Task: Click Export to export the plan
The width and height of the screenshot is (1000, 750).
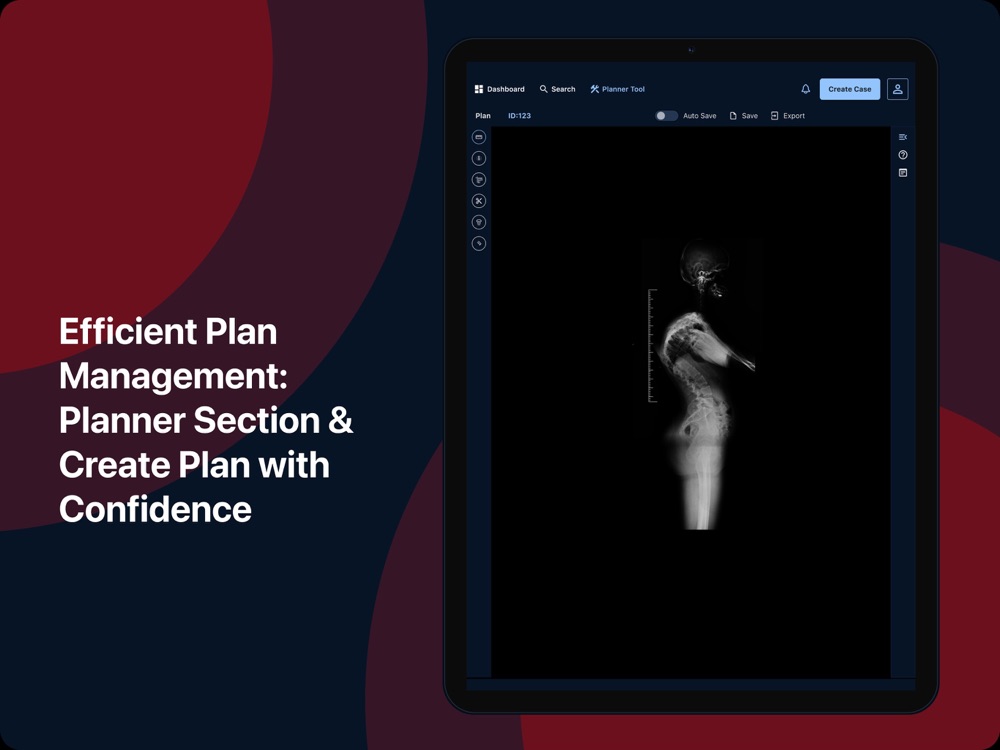Action: point(788,115)
